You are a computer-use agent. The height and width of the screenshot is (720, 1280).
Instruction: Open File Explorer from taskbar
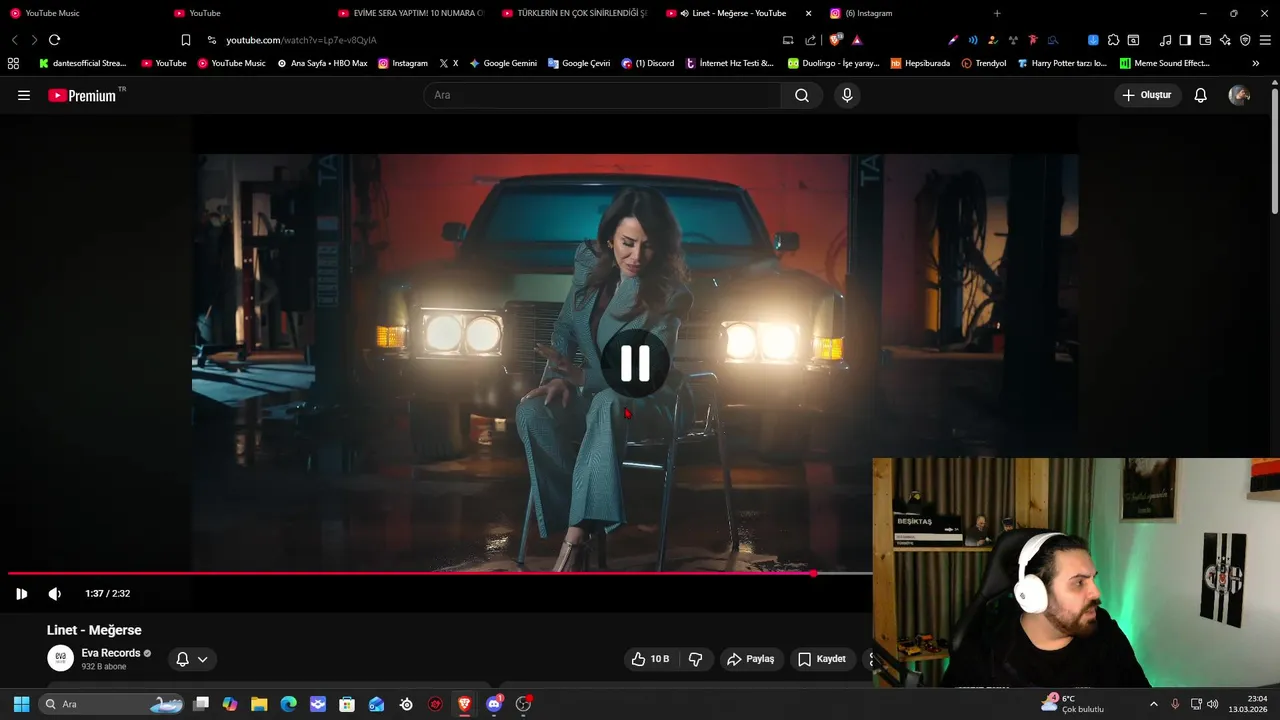point(259,704)
